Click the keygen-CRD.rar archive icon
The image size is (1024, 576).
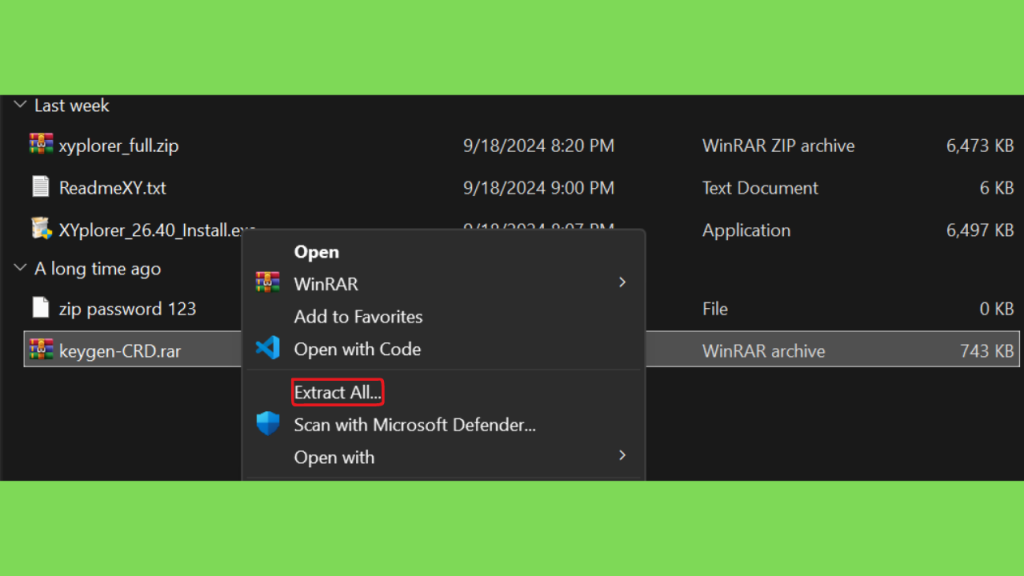[x=41, y=349]
